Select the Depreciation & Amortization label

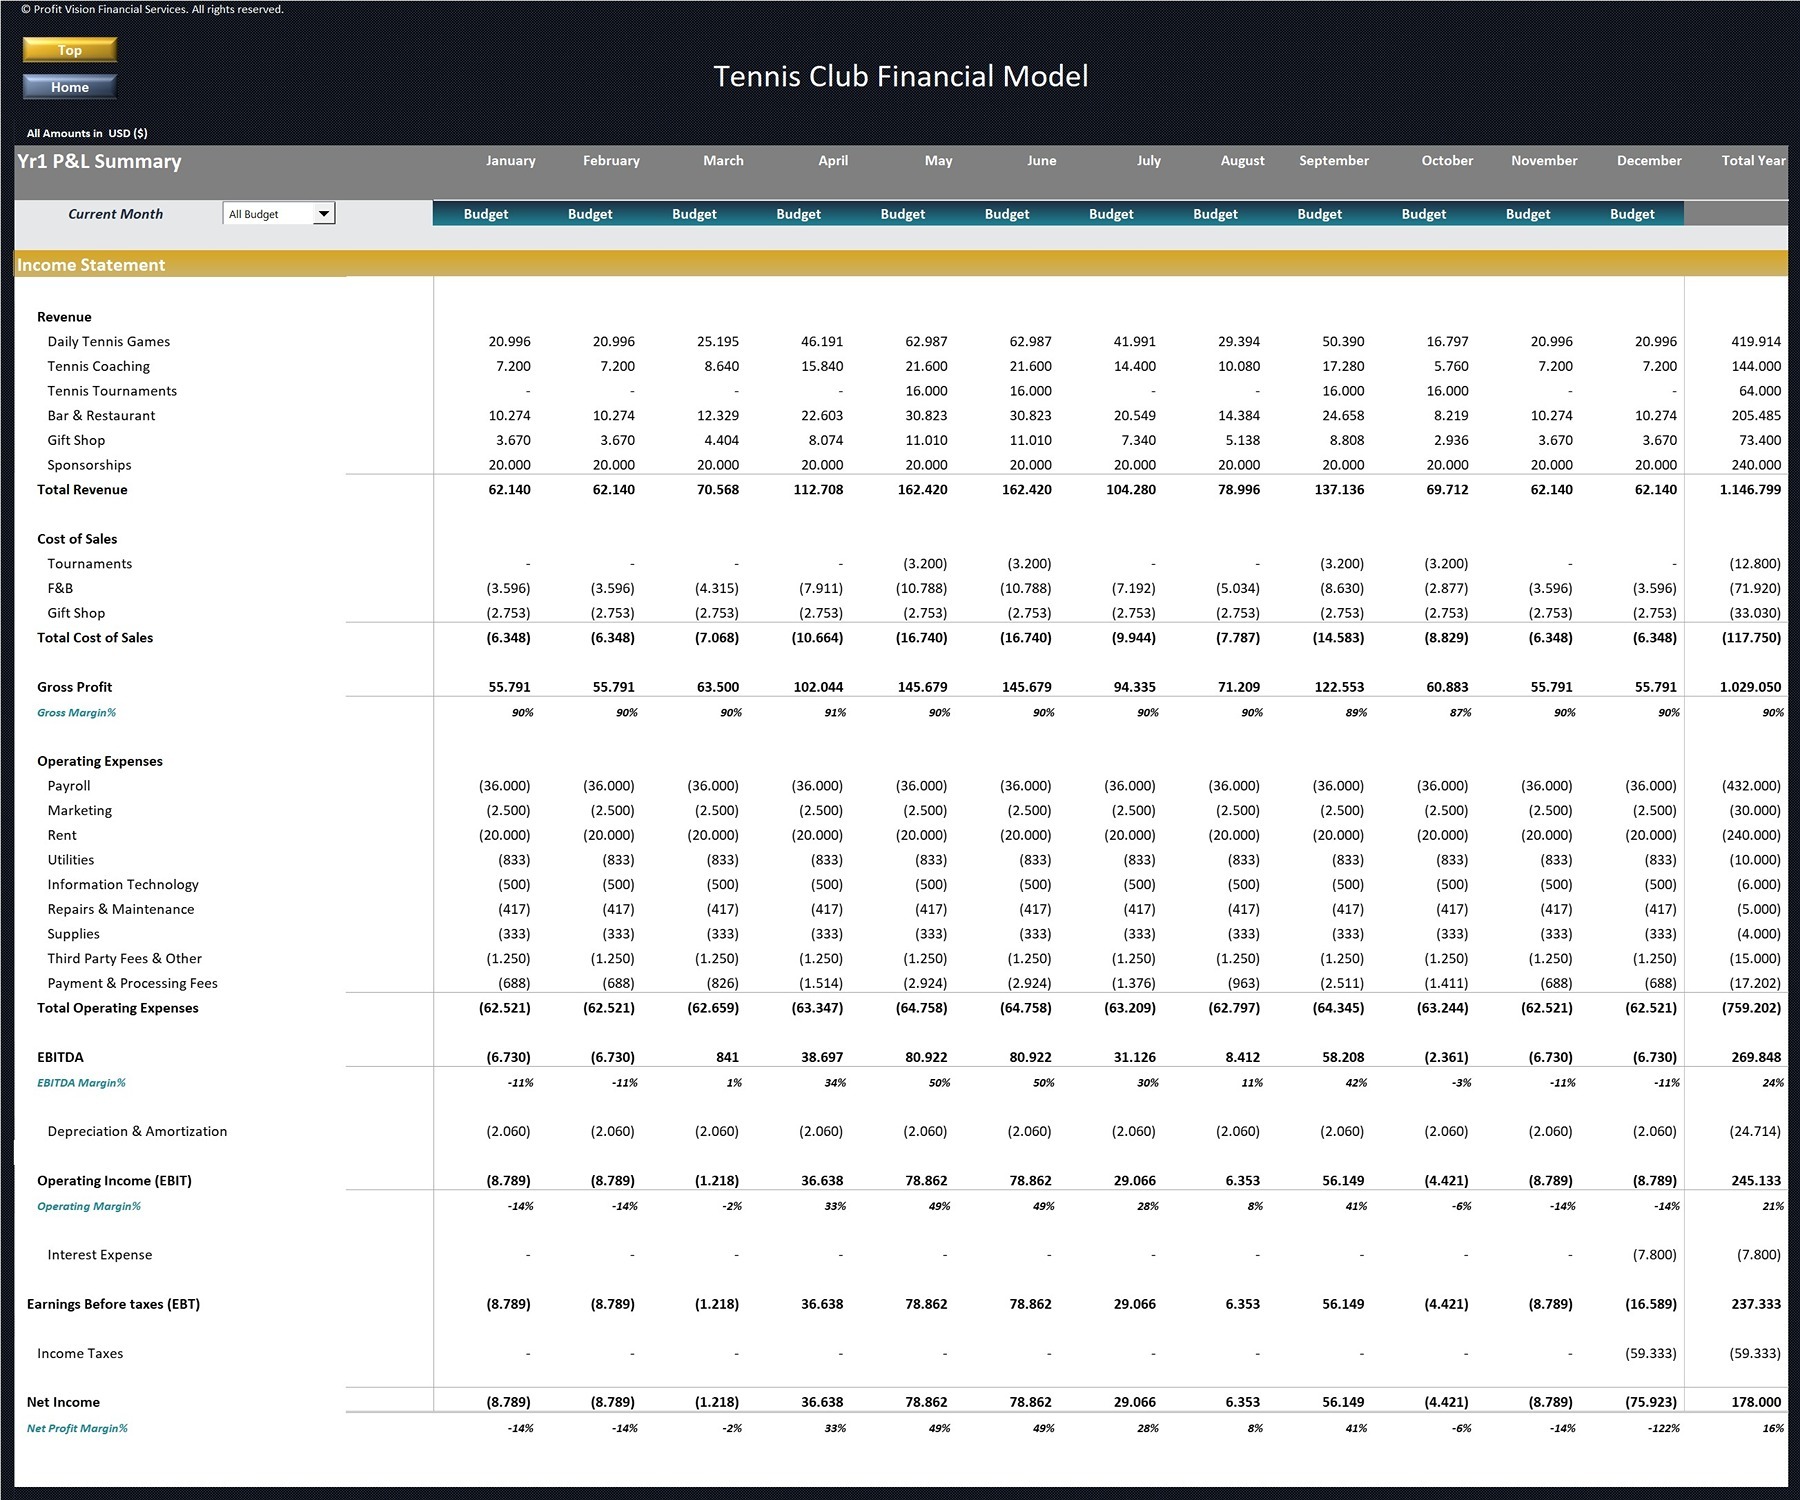click(x=137, y=1131)
